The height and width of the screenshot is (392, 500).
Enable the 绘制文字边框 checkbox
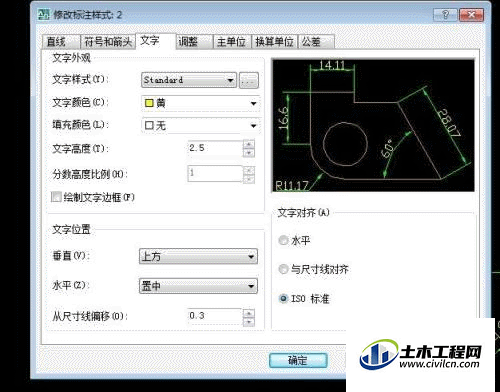[56, 197]
